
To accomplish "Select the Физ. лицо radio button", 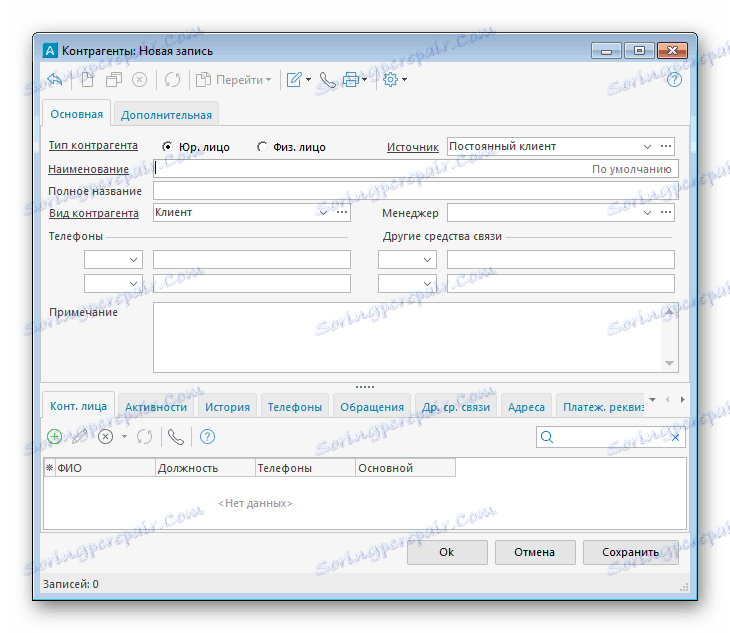I will coord(262,147).
